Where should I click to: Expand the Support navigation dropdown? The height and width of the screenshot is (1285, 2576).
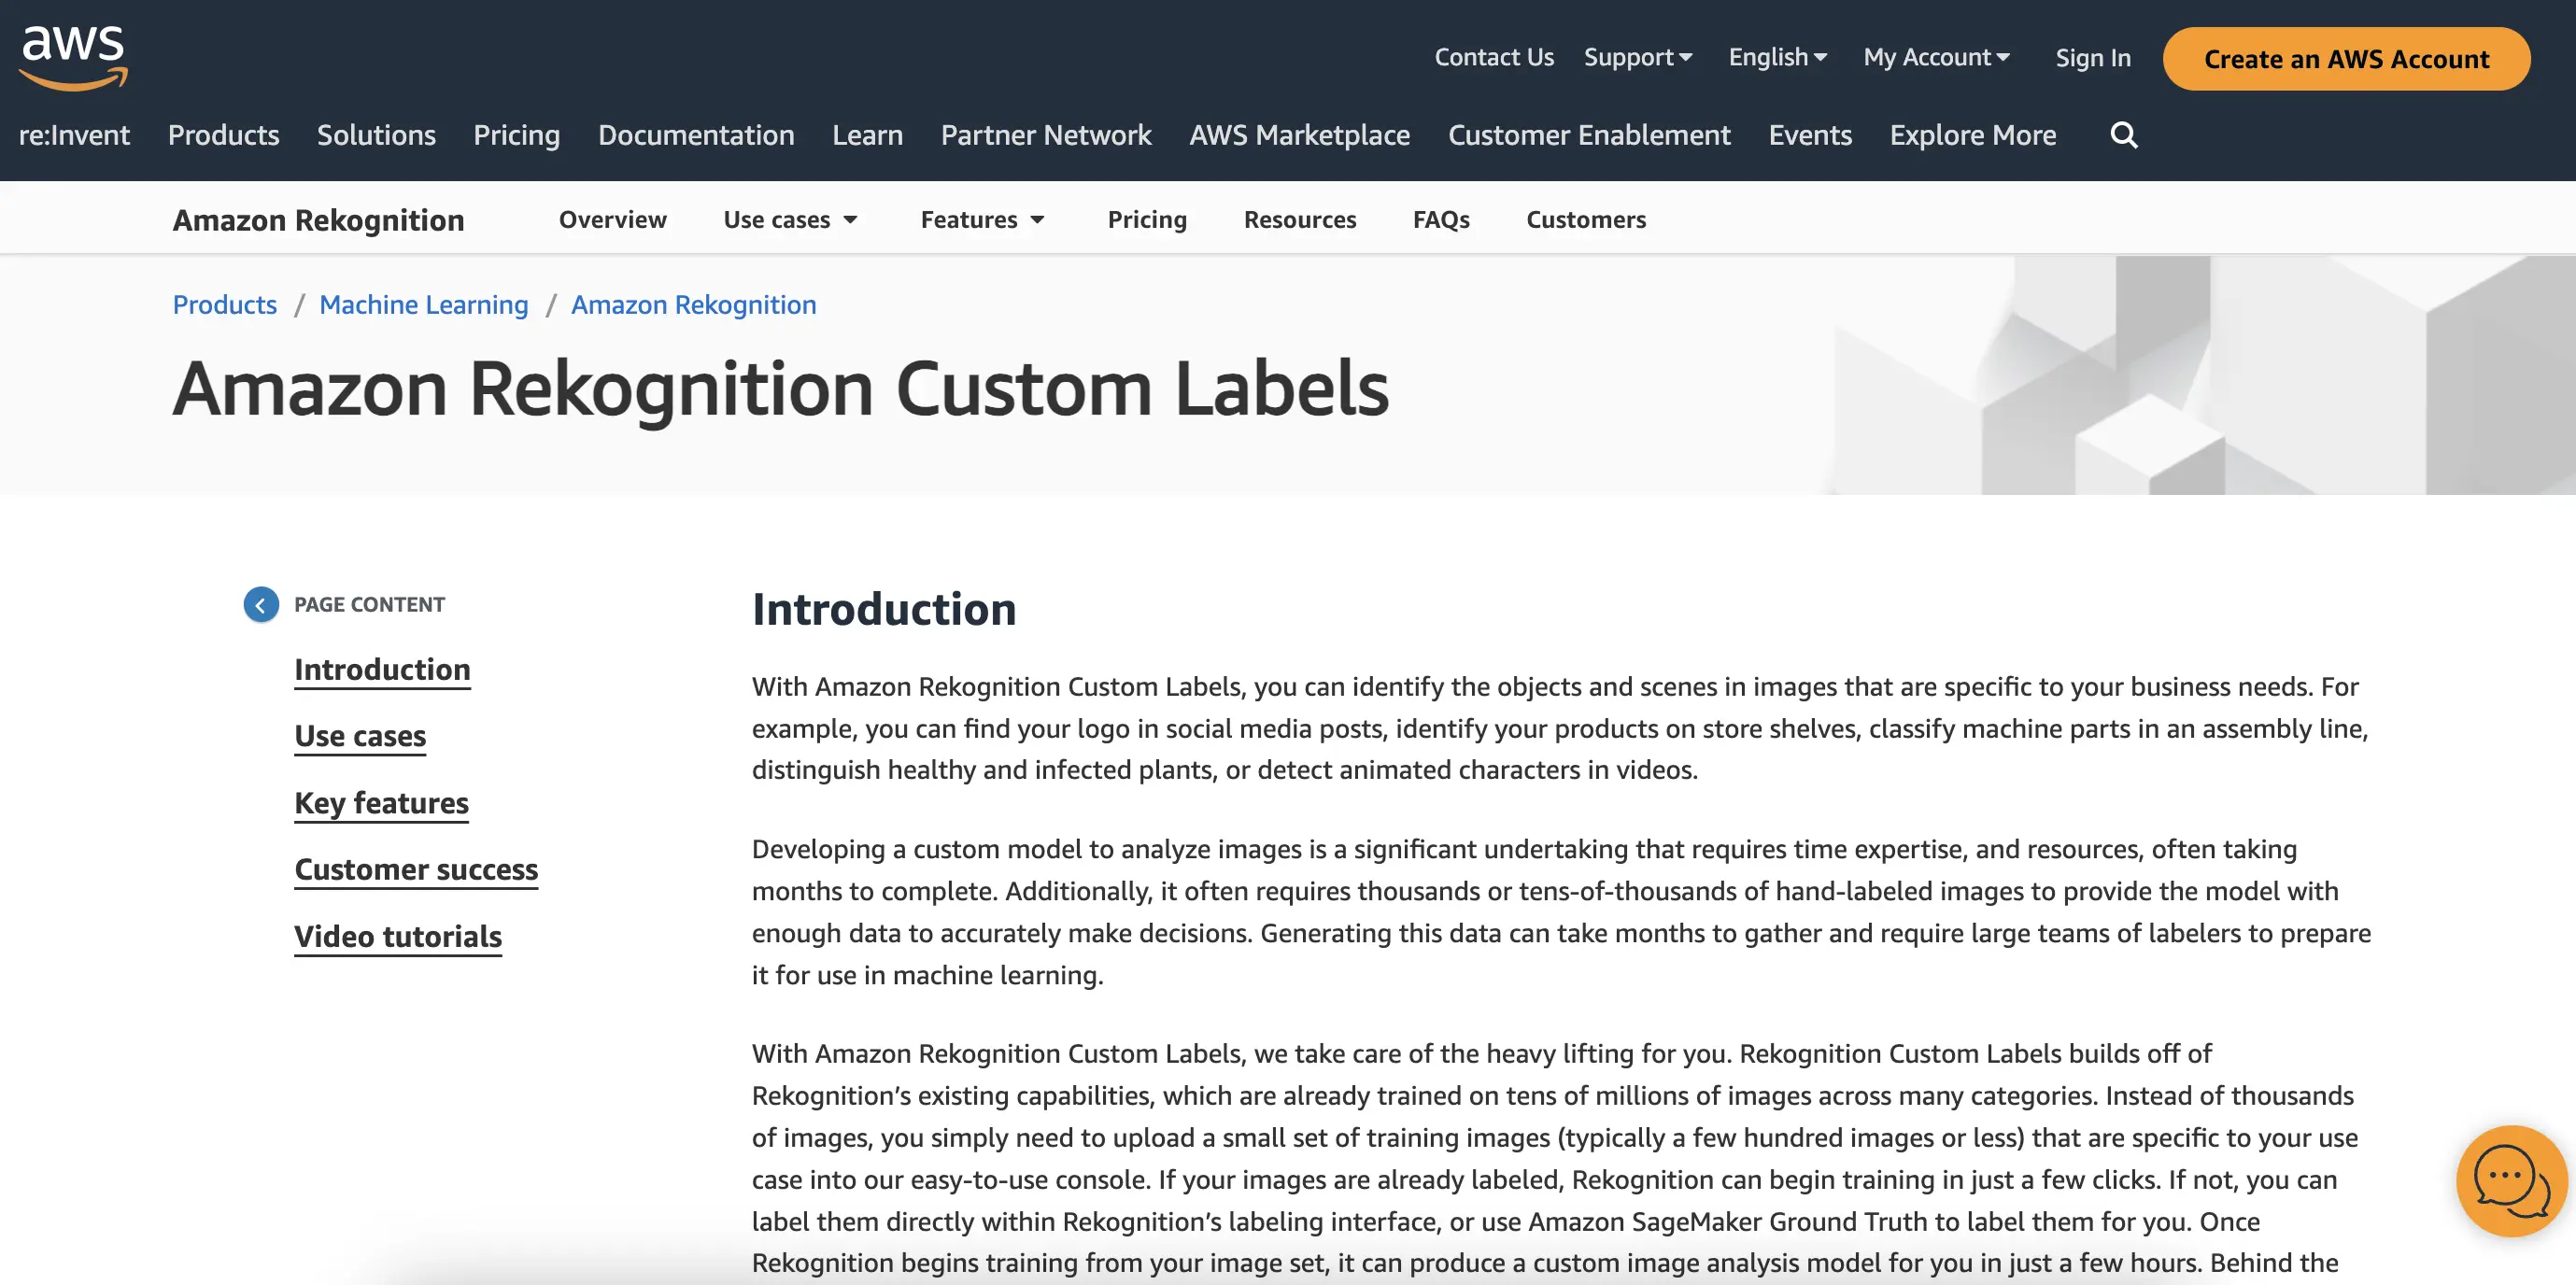[x=1639, y=56]
